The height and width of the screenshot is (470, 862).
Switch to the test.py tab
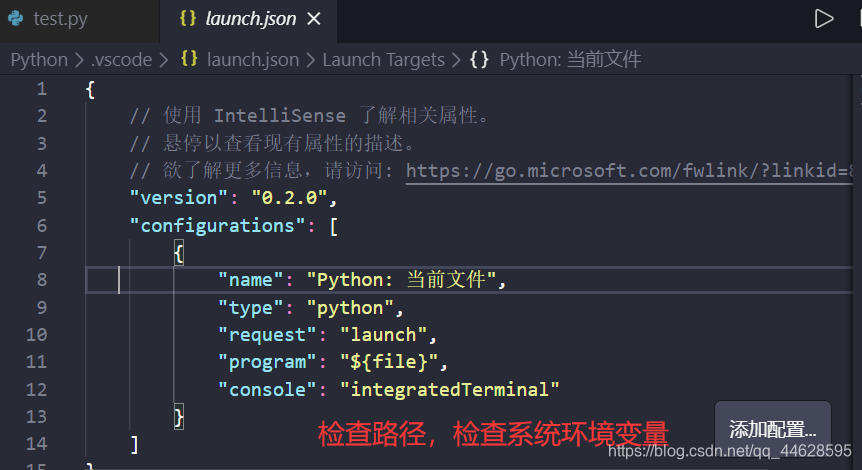60,19
